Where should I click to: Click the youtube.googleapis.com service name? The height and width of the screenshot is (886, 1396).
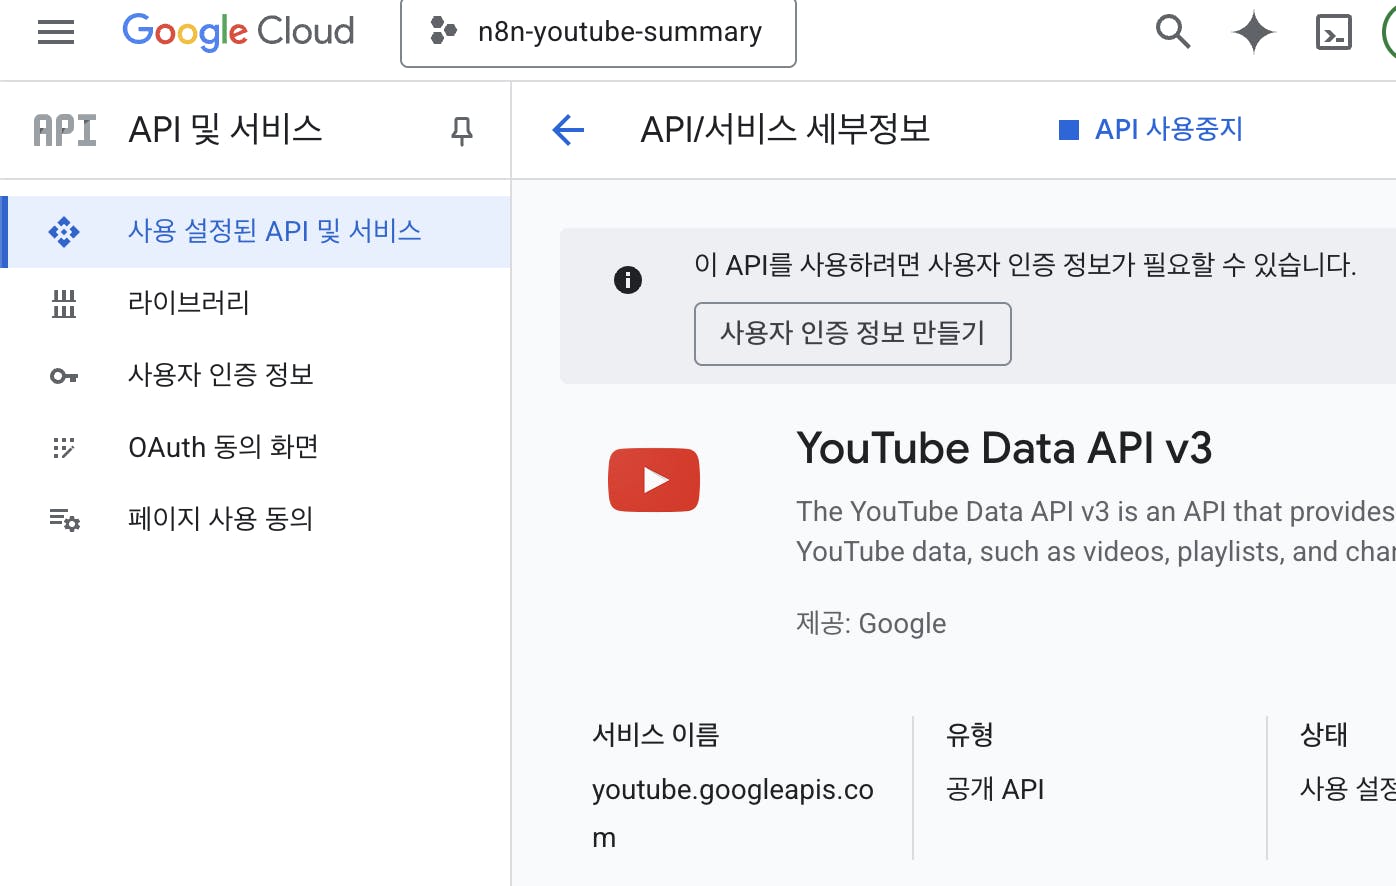tap(733, 813)
